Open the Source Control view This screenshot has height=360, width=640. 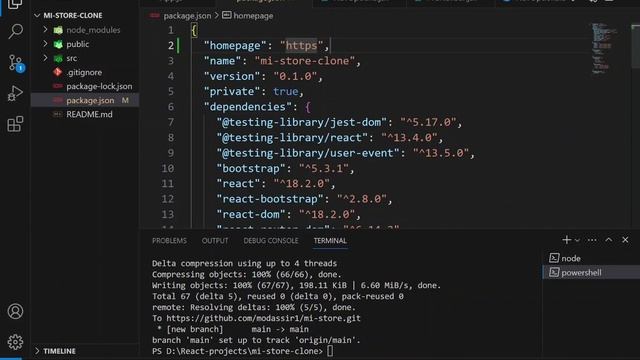16,63
